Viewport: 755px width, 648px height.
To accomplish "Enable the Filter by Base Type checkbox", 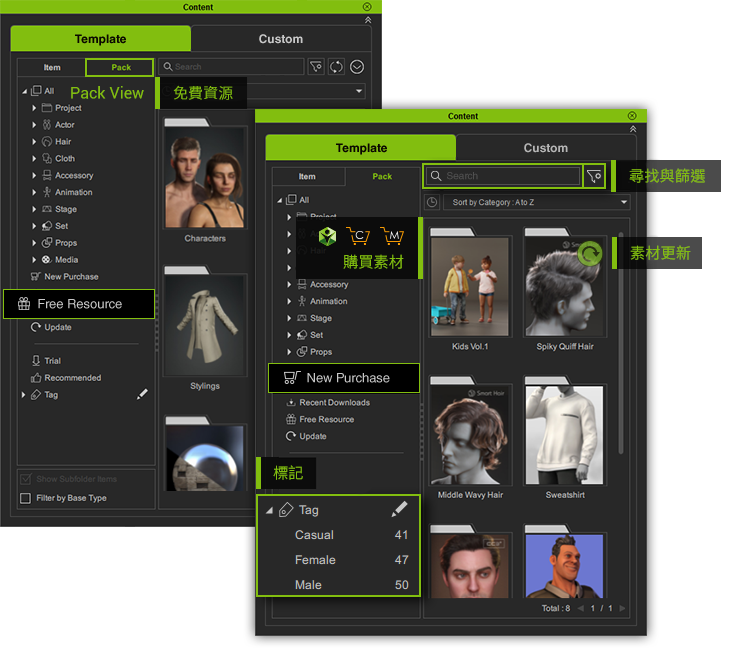I will tap(26, 498).
